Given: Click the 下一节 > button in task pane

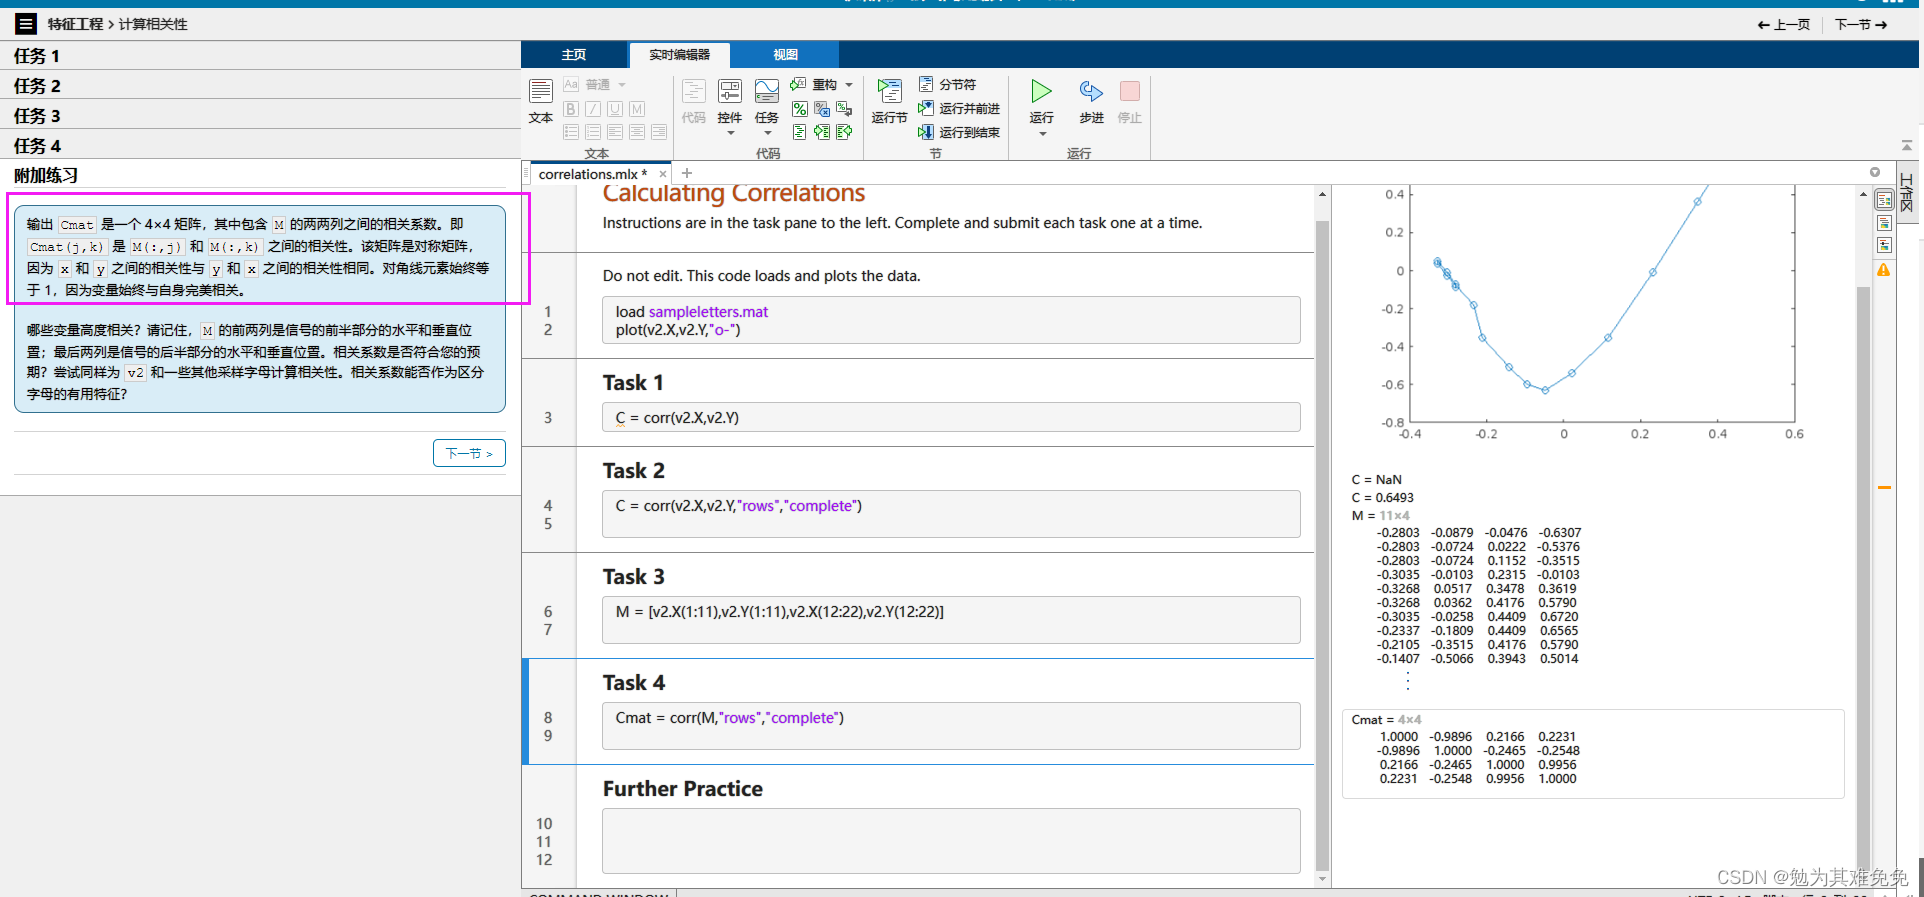Looking at the screenshot, I should pos(469,453).
